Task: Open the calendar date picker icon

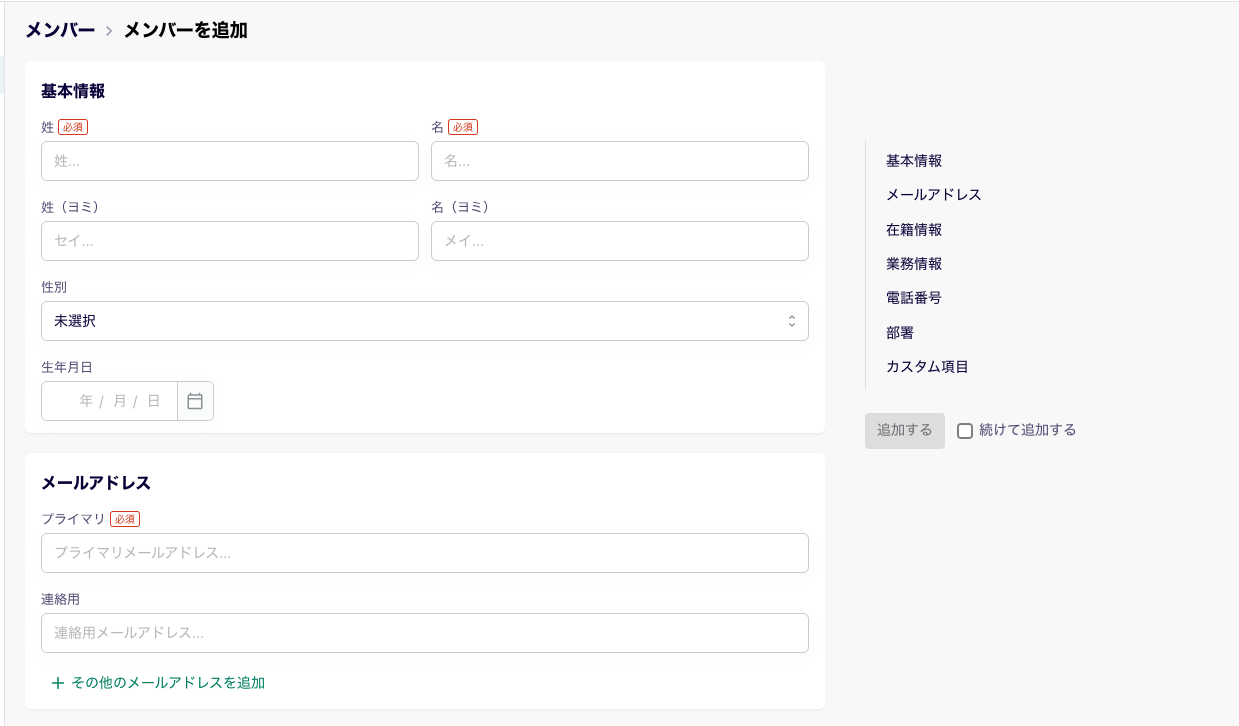Action: point(195,401)
